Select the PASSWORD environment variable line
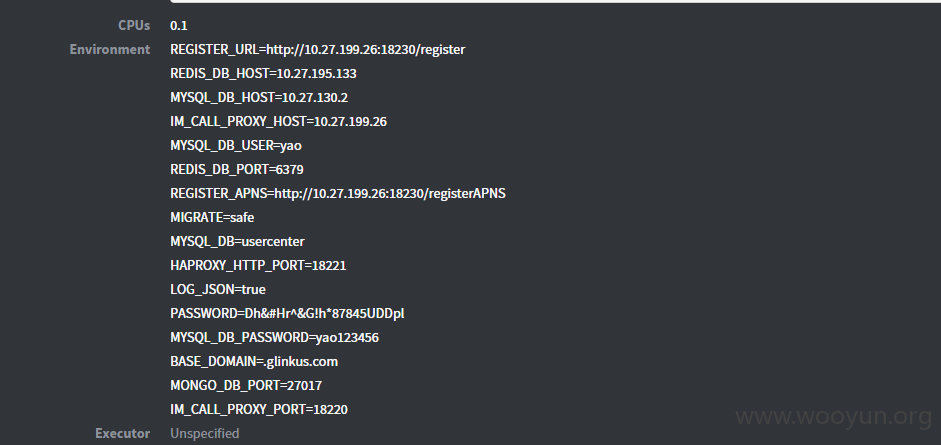Image resolution: width=941 pixels, height=445 pixels. tap(287, 313)
